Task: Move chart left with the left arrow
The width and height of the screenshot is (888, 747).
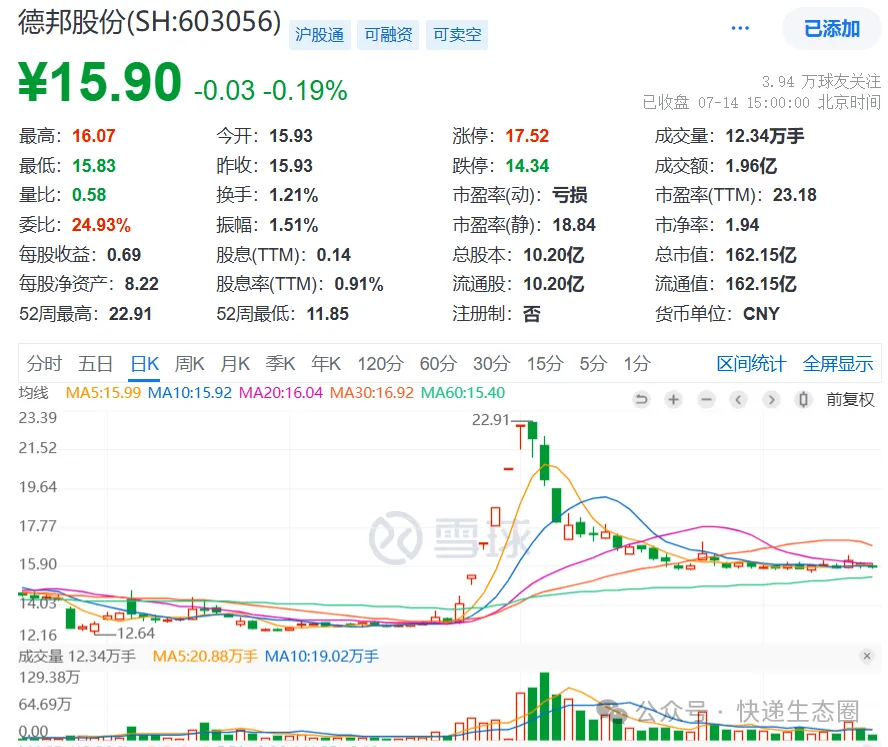Action: 738,400
